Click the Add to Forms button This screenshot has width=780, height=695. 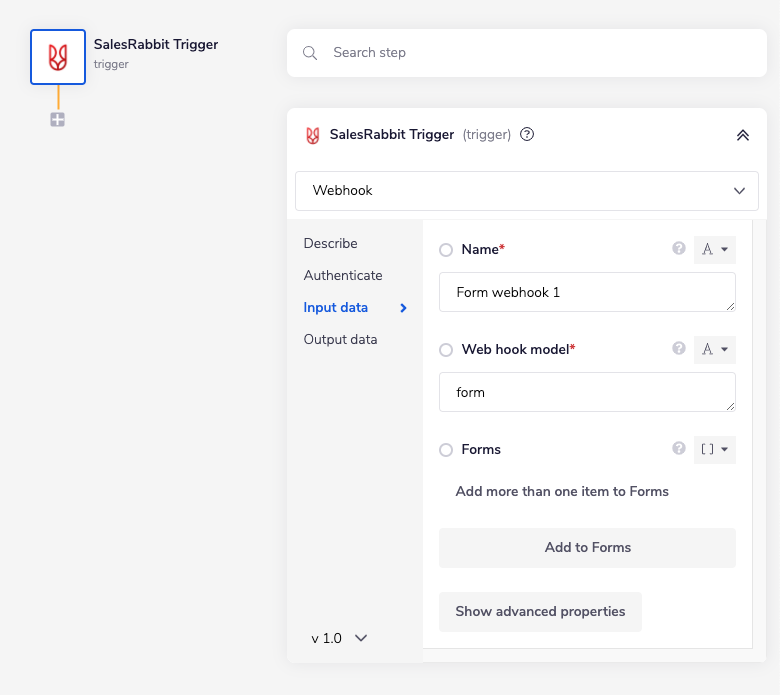tap(587, 547)
